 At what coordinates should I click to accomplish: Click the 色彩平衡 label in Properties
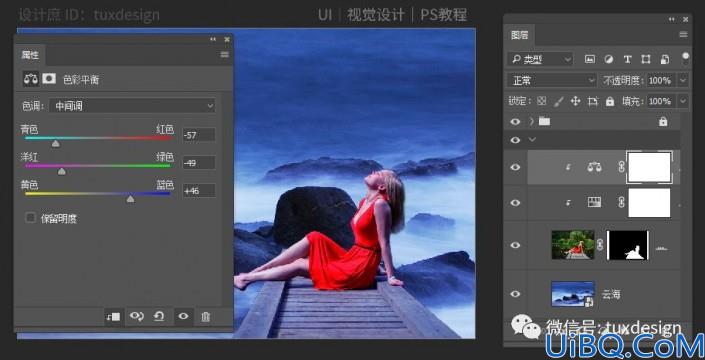81,80
